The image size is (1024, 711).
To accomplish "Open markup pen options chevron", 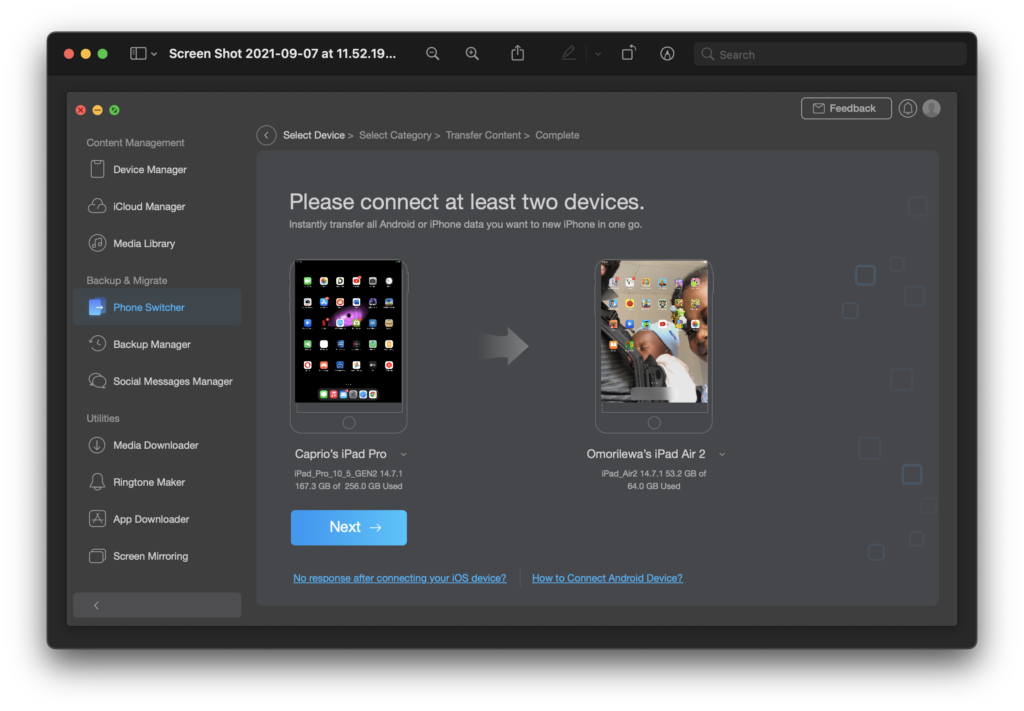I will [x=598, y=54].
